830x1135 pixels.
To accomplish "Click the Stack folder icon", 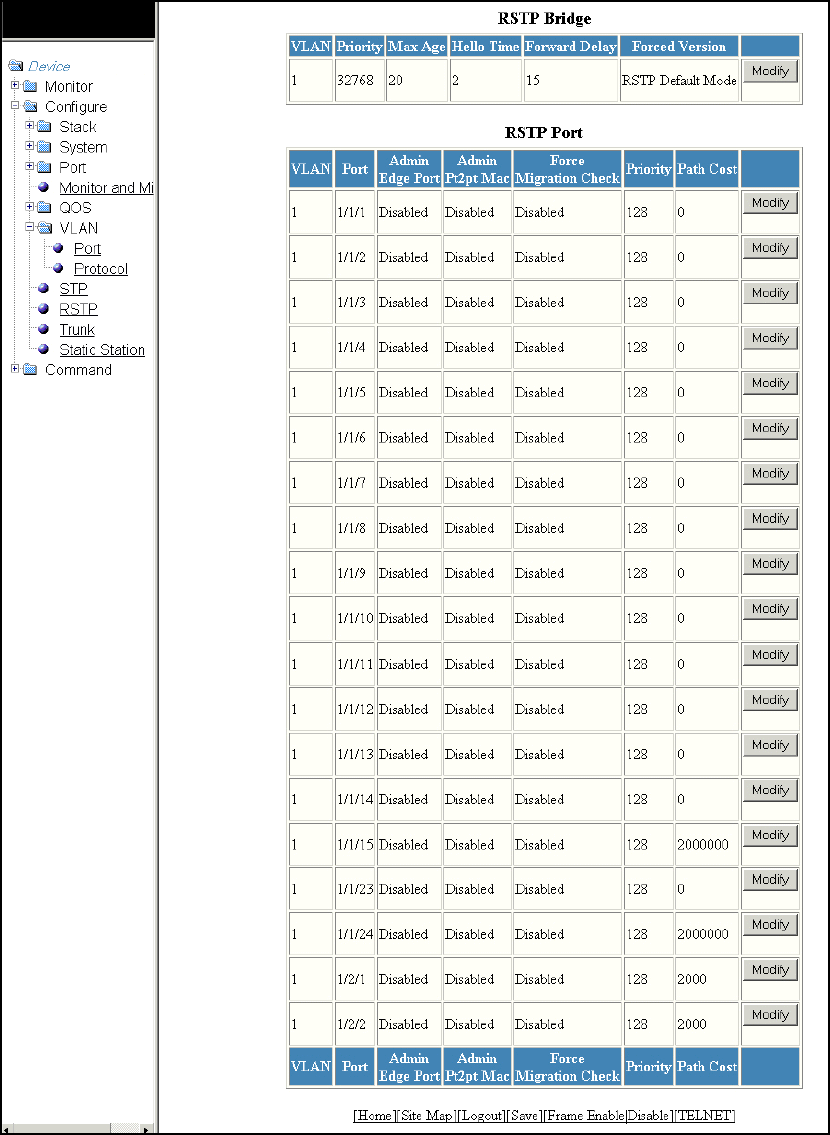I will pyautogui.click(x=44, y=127).
